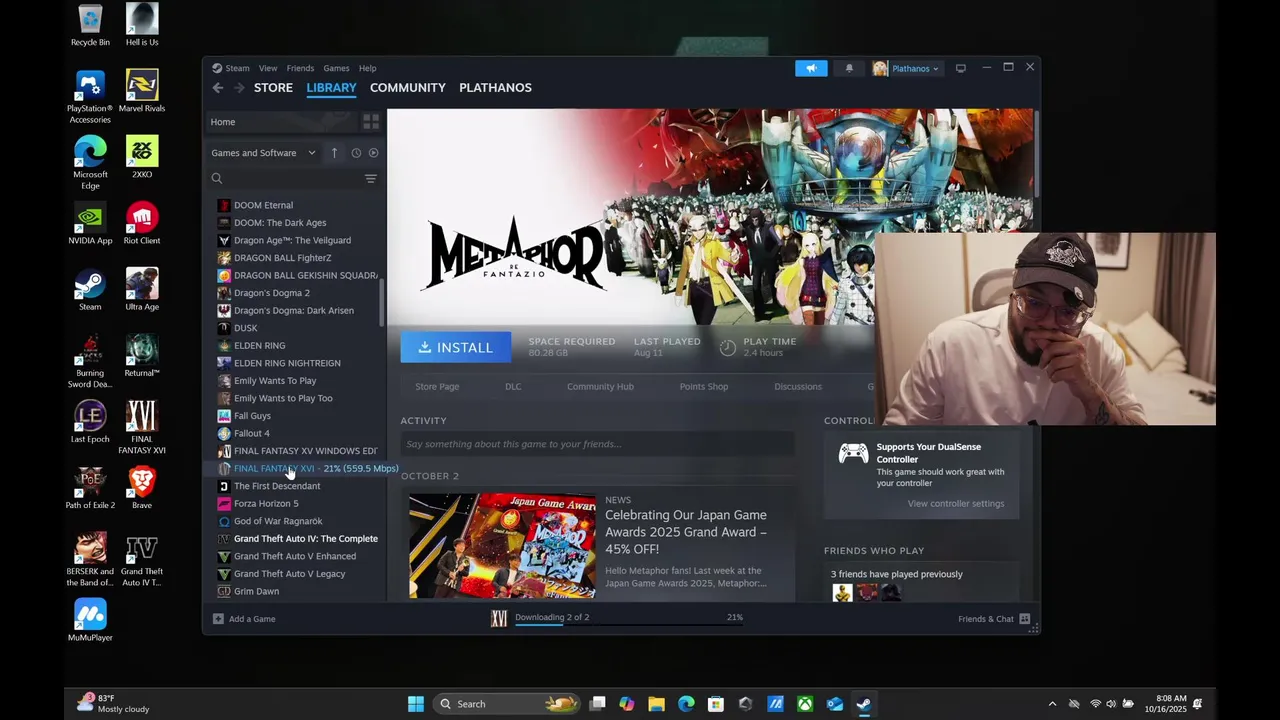The height and width of the screenshot is (720, 1280).
Task: Click the blue INSTALL button
Action: click(455, 347)
